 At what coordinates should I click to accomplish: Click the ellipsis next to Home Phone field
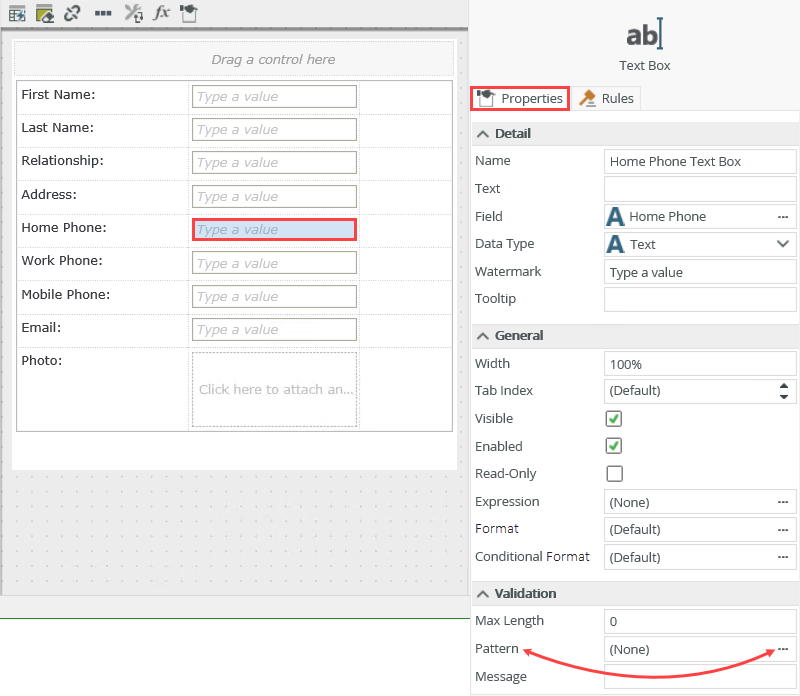point(784,216)
